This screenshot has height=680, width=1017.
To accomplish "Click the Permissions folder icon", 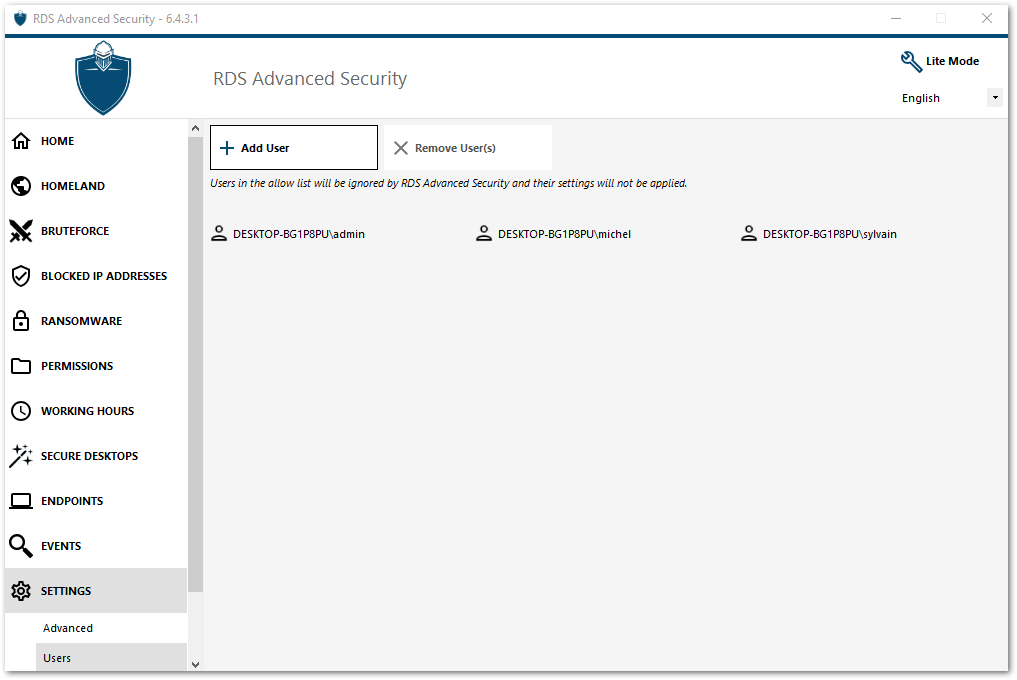I will point(21,366).
